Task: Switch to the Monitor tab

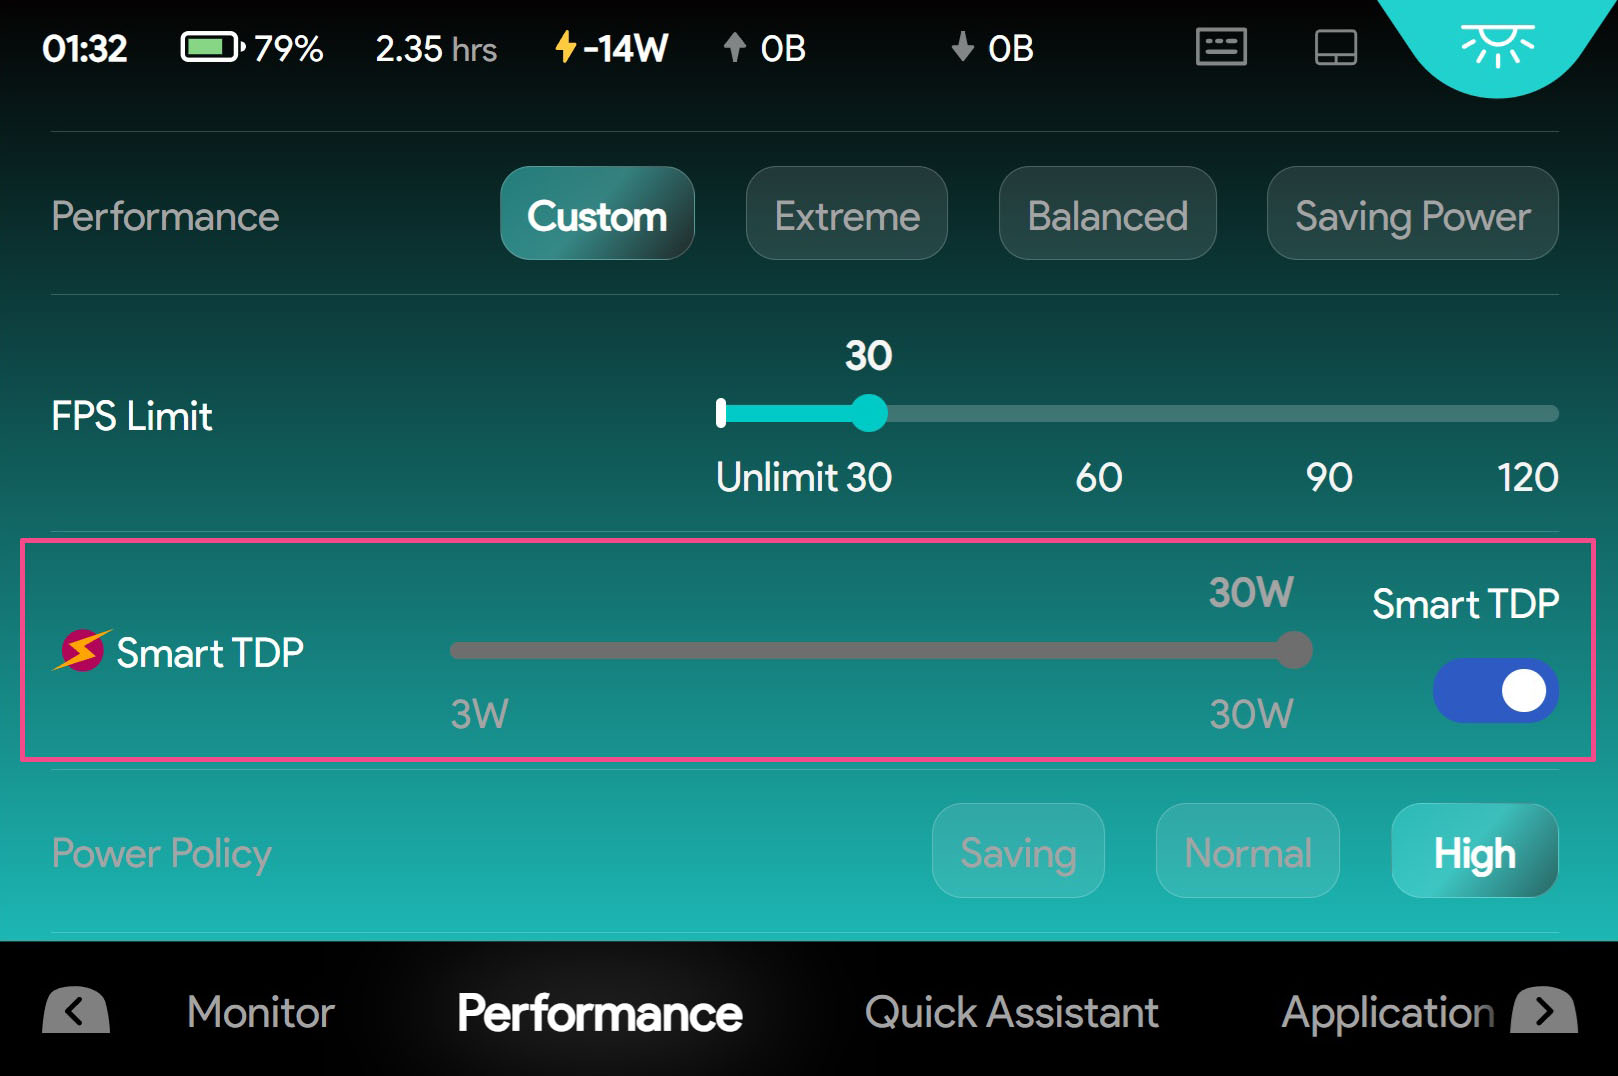Action: tap(260, 1012)
